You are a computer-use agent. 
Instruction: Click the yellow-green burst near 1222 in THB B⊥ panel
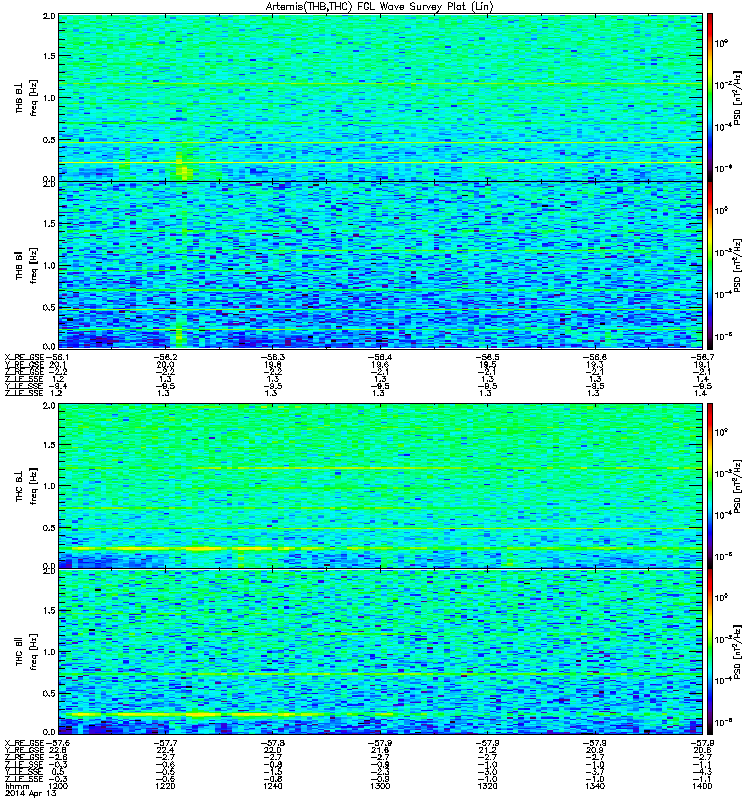tap(184, 167)
